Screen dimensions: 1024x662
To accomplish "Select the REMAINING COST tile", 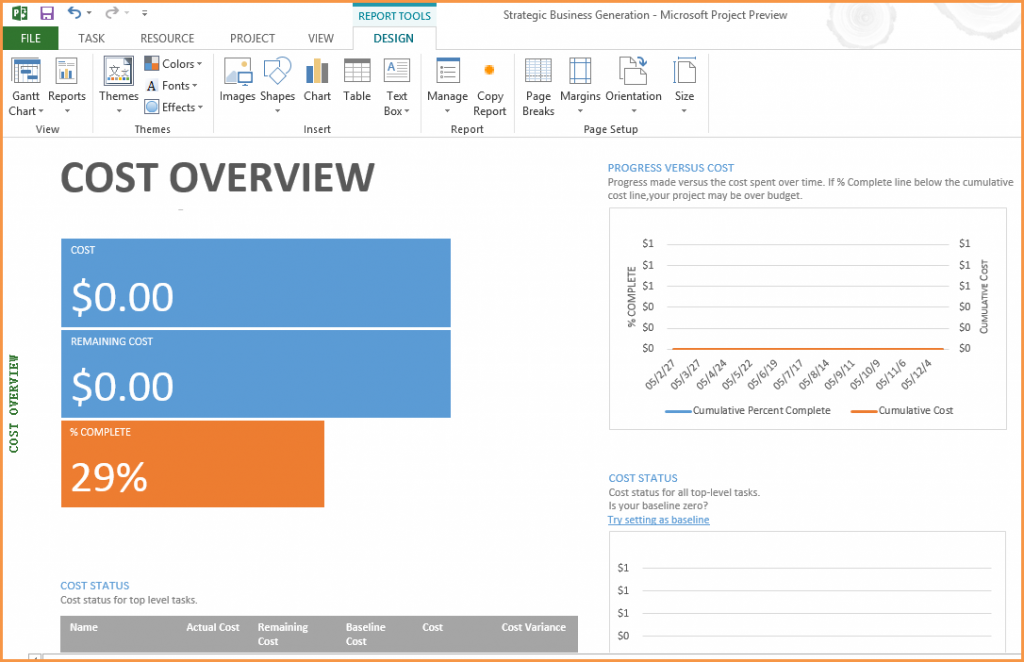I will 255,373.
